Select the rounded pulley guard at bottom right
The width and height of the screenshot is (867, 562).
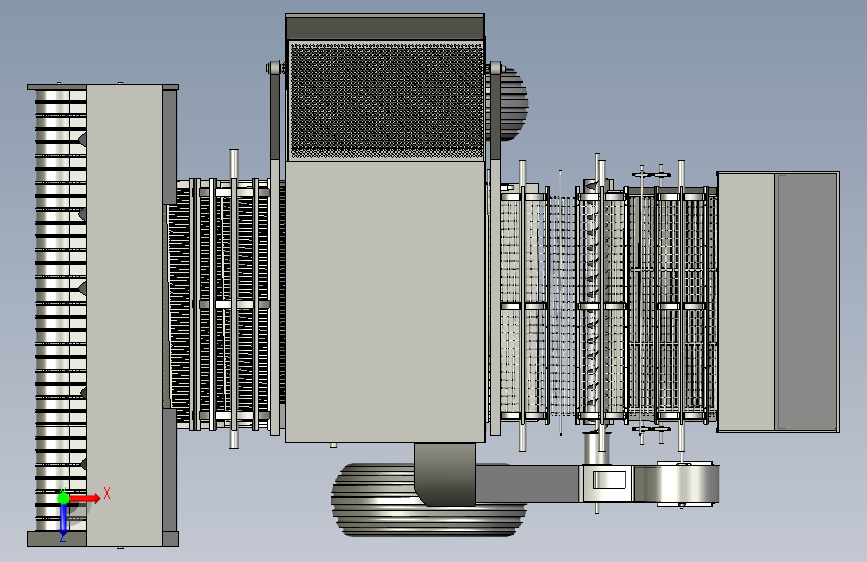point(688,484)
